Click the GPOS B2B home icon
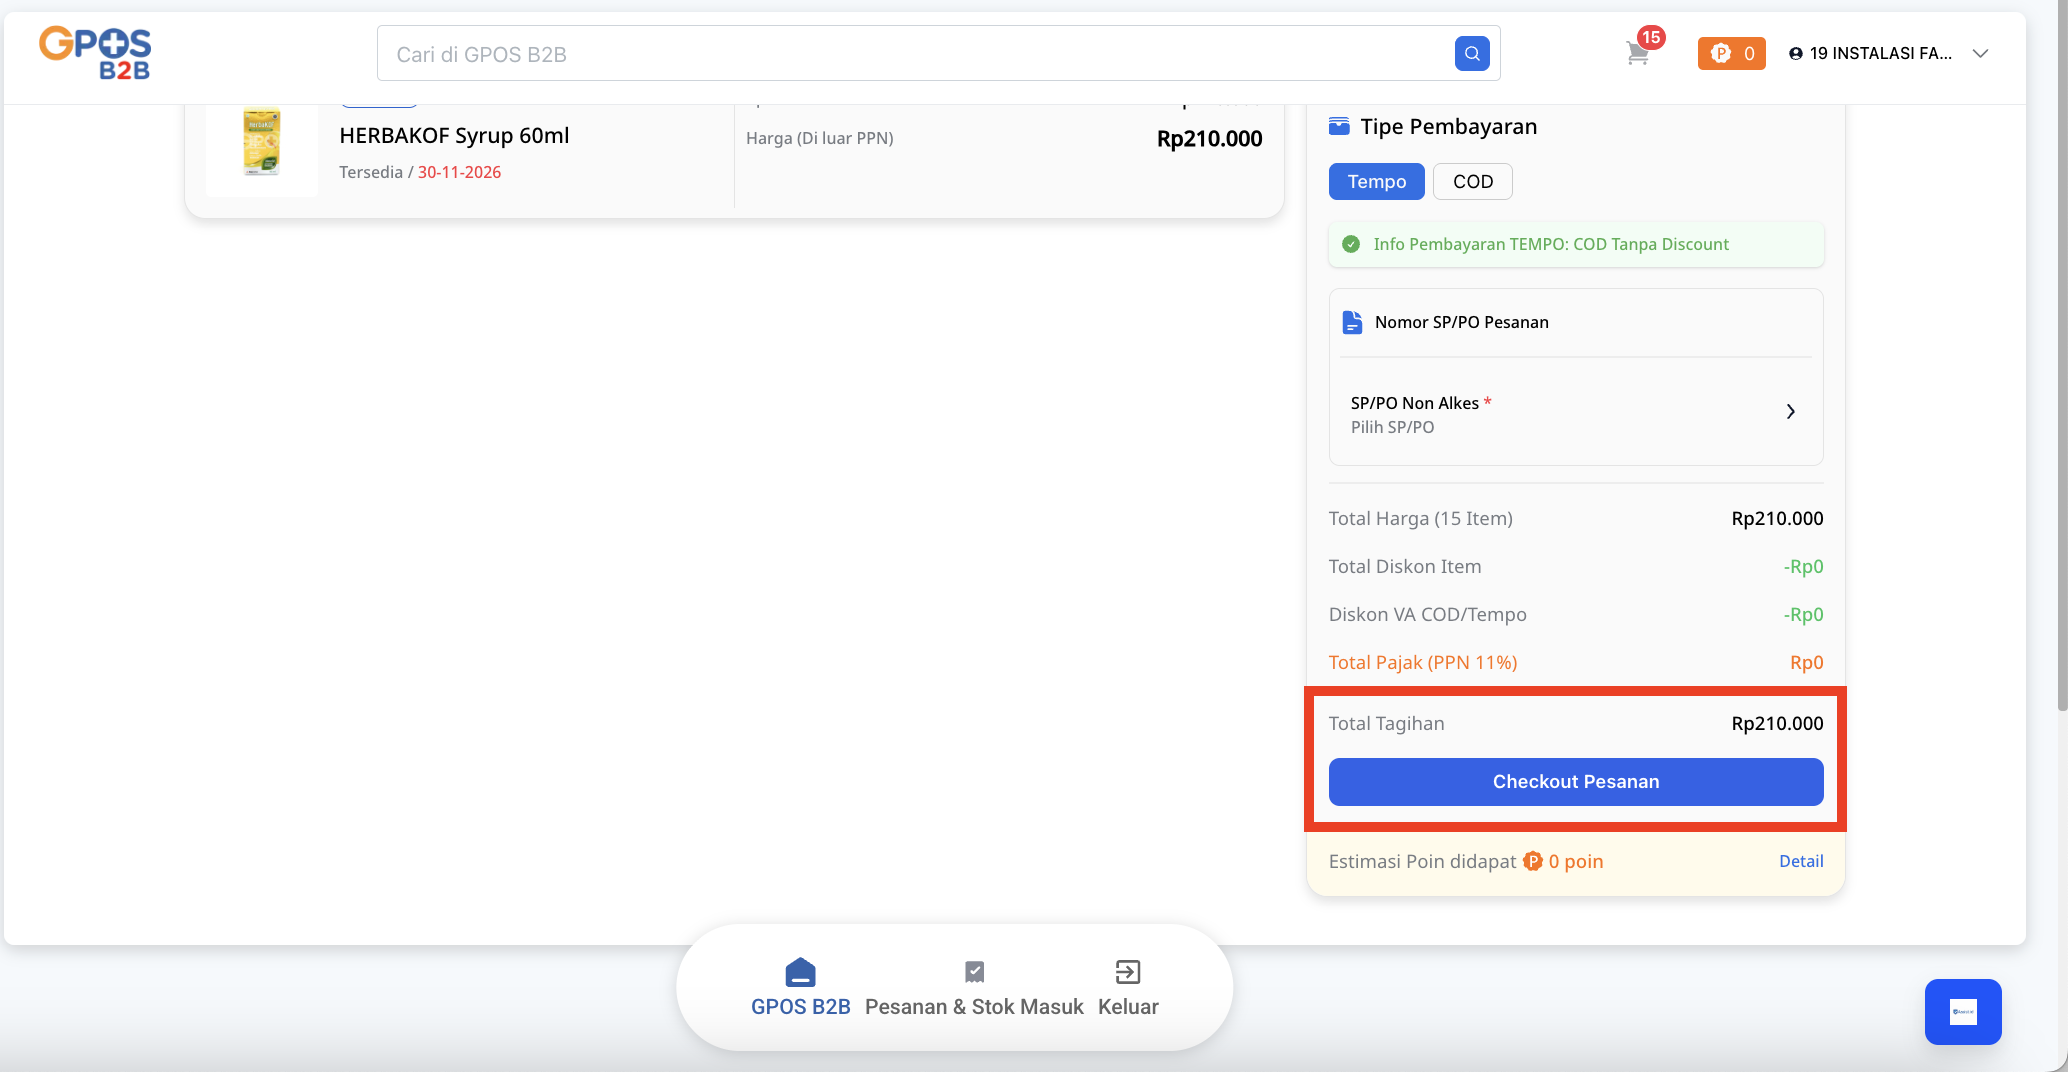The width and height of the screenshot is (2068, 1072). coord(800,972)
